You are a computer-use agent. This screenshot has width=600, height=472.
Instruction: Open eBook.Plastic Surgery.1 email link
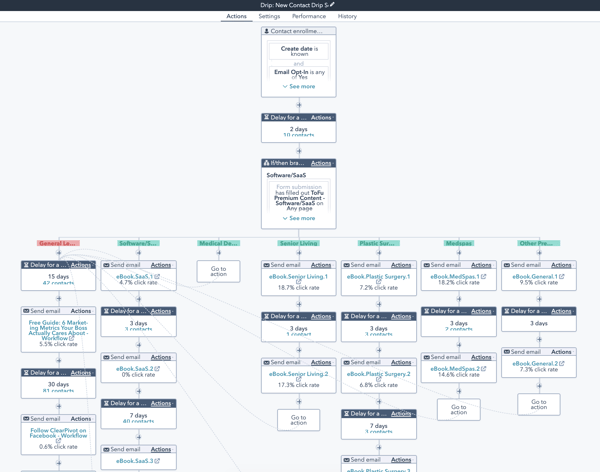click(378, 279)
